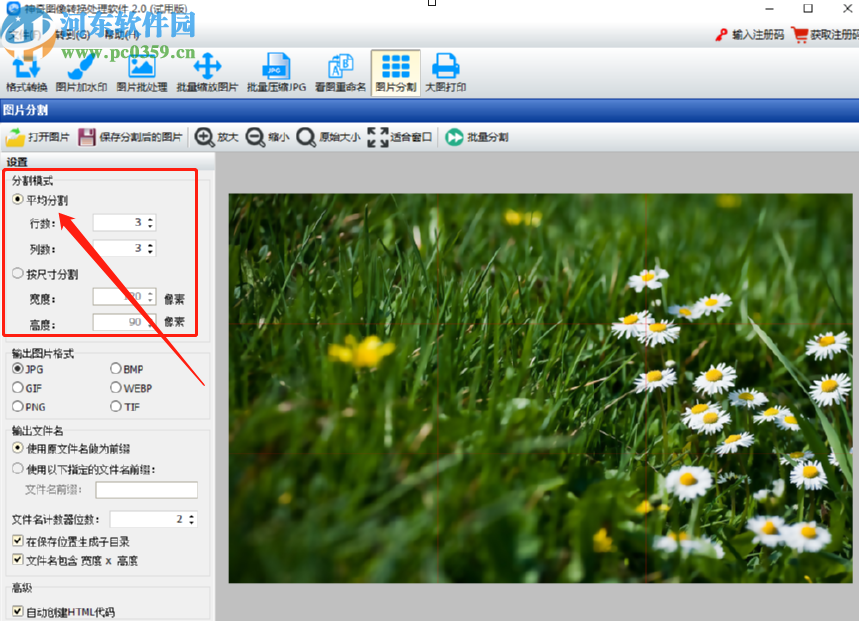Toggle 在保存位置生成子目录 checkbox
The image size is (859, 621).
tap(18, 541)
